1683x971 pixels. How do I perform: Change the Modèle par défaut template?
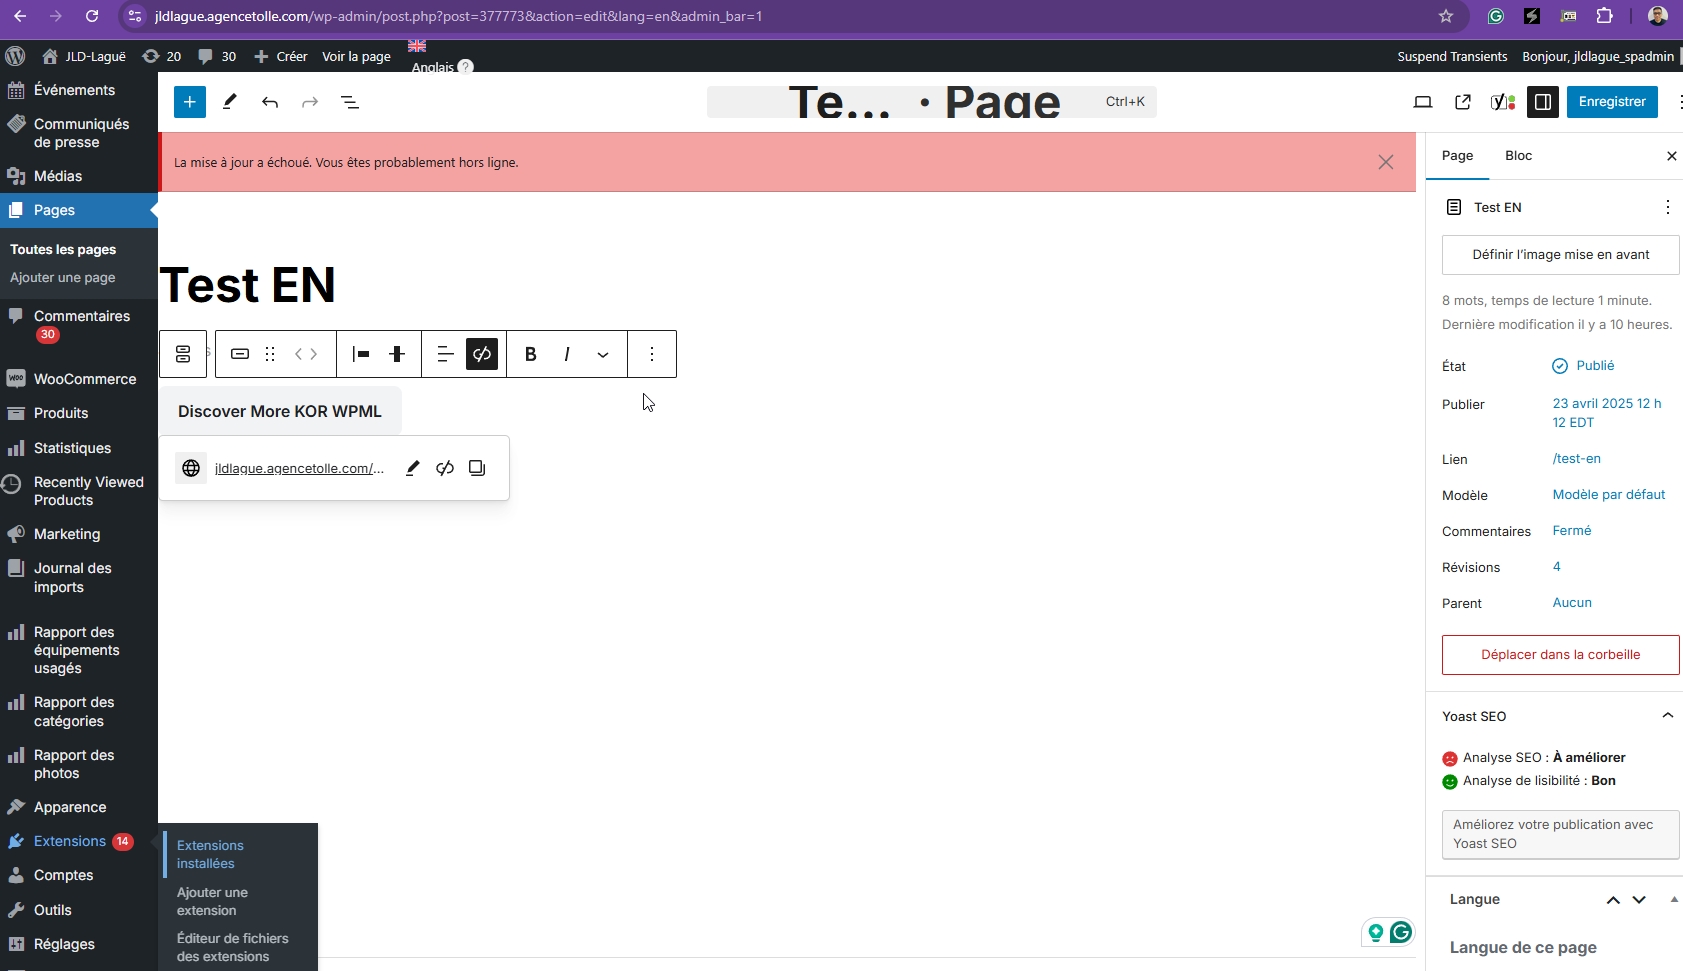[1609, 495]
